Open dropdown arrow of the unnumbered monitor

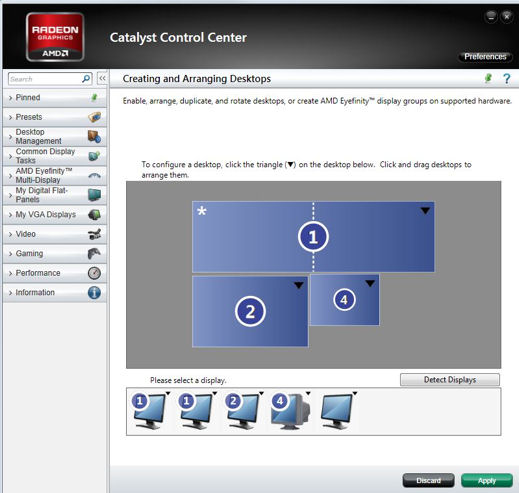point(355,394)
